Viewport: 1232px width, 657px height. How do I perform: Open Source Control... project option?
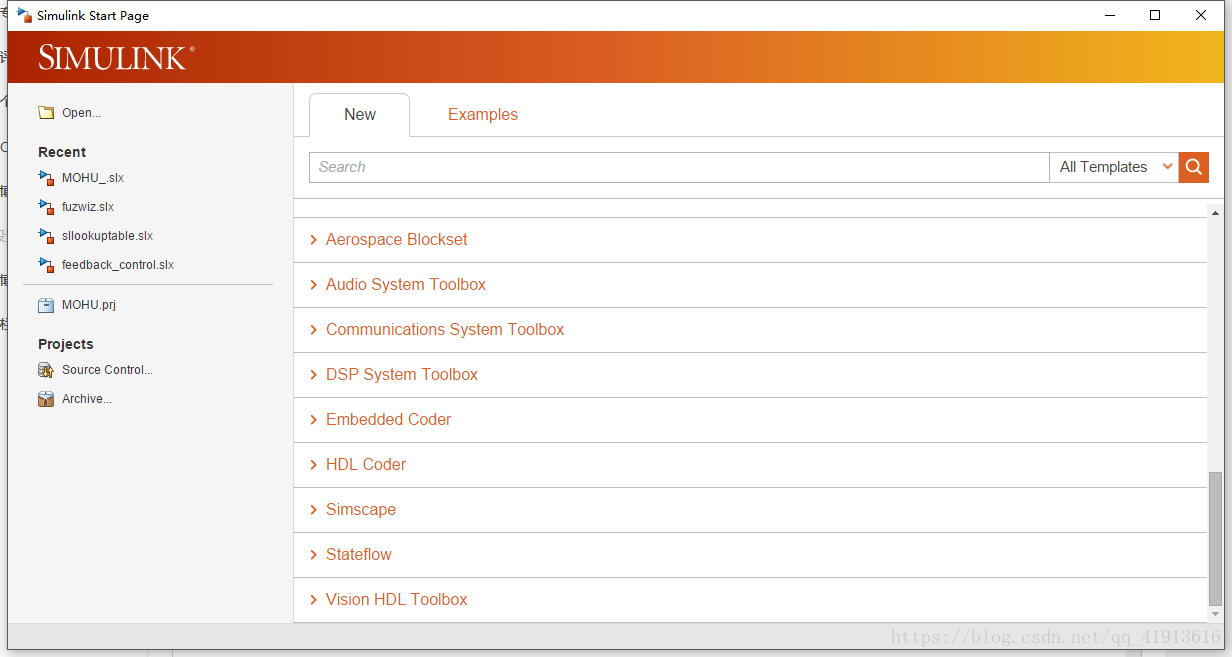coord(107,370)
